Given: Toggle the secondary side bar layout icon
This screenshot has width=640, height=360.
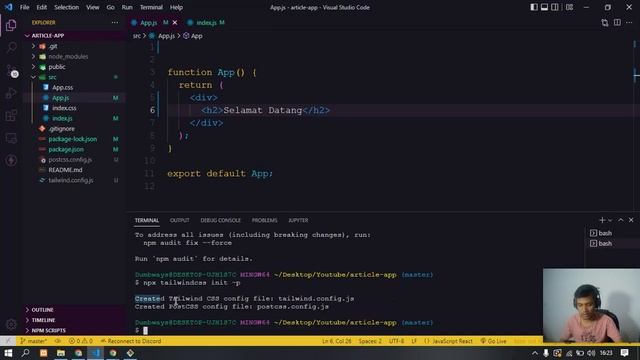Looking at the screenshot, I should tap(555, 7).
